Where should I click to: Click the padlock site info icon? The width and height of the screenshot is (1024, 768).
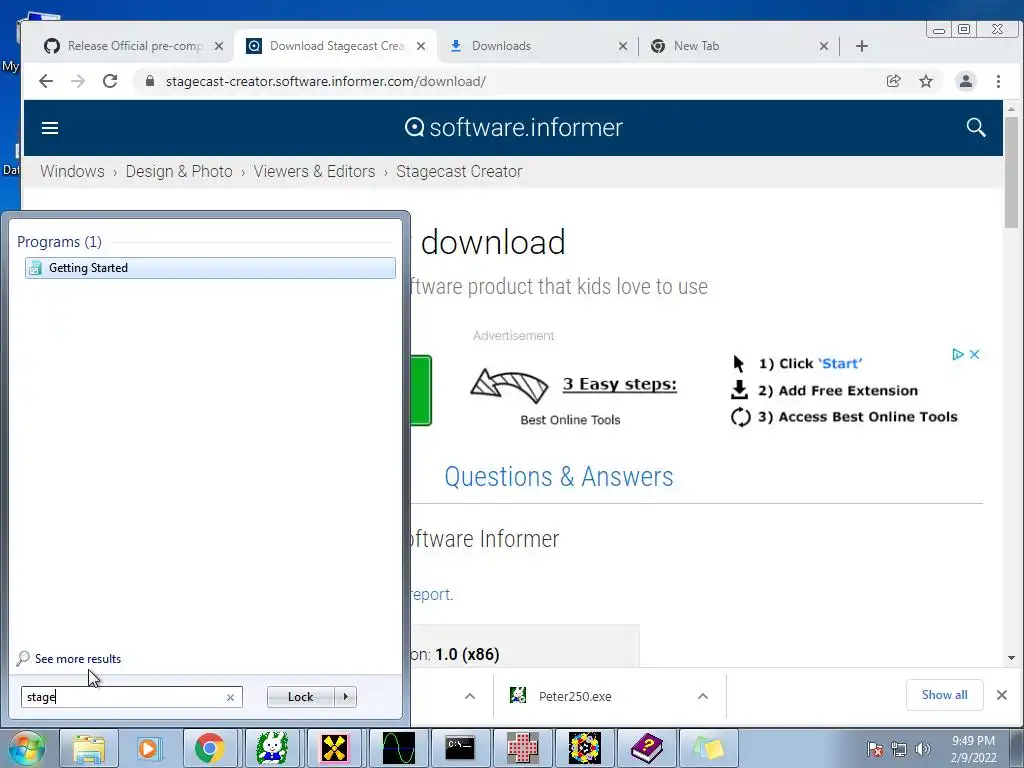(x=150, y=81)
